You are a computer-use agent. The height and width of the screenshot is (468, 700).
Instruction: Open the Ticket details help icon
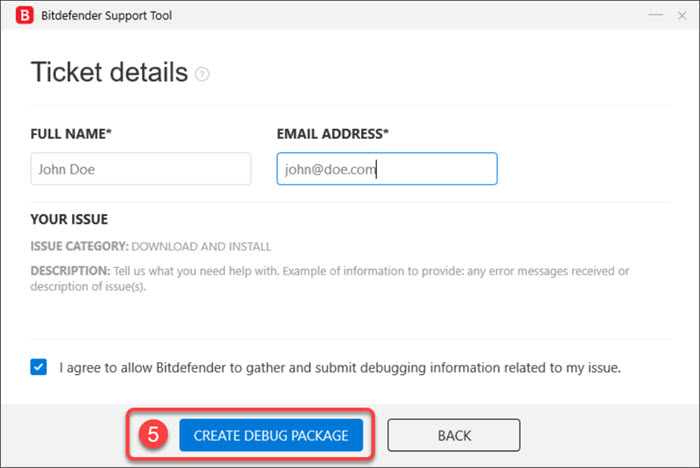202,74
